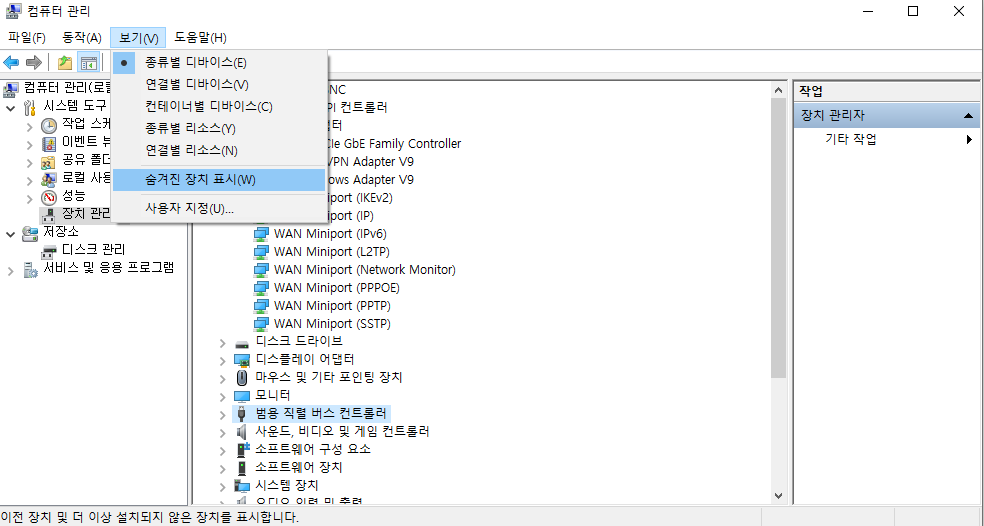Click the Forward arrow toolbar icon
The height and width of the screenshot is (526, 984).
33,63
